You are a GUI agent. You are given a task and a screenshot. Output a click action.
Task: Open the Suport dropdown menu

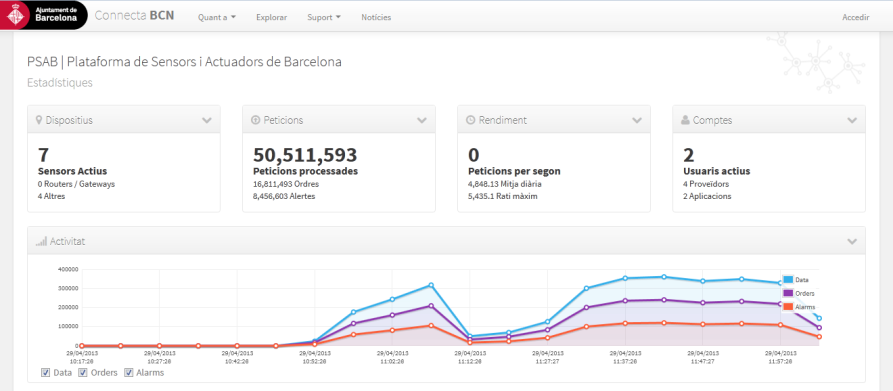tap(324, 17)
